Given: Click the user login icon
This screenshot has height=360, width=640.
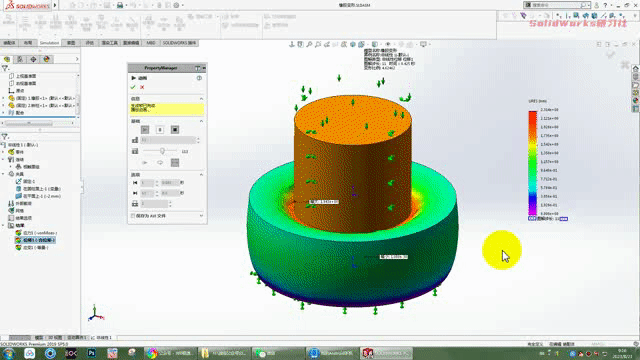Looking at the screenshot, I should pos(596,5).
